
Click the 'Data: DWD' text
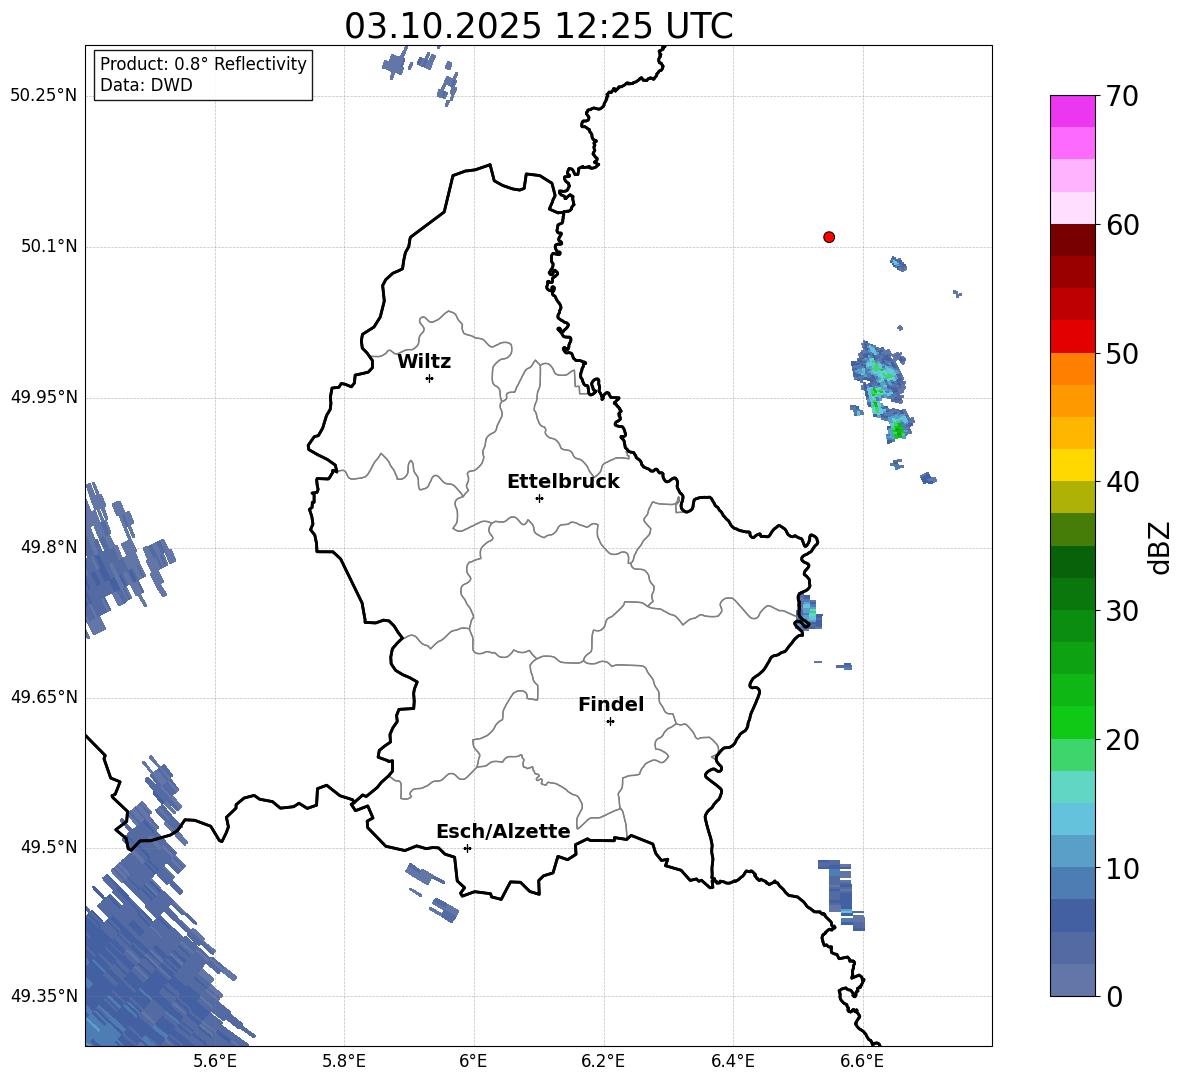point(146,85)
